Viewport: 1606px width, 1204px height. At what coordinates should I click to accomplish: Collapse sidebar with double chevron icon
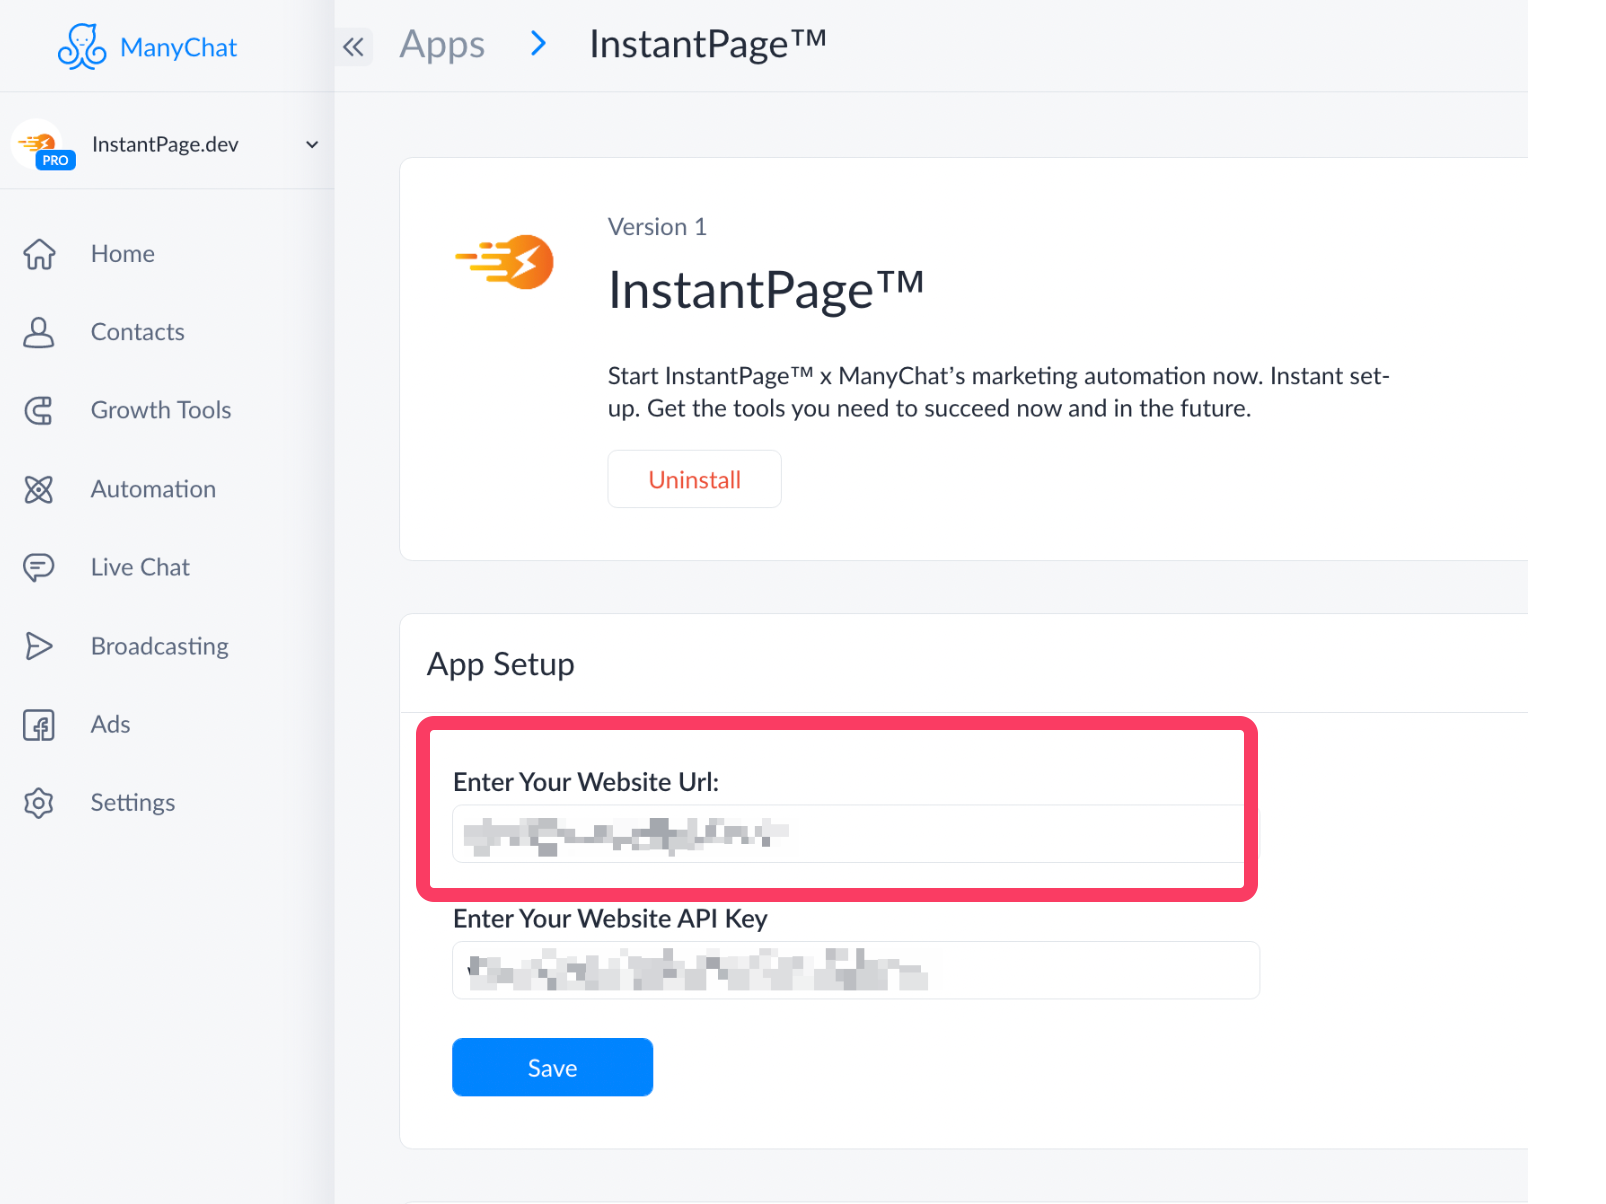pyautogui.click(x=353, y=47)
